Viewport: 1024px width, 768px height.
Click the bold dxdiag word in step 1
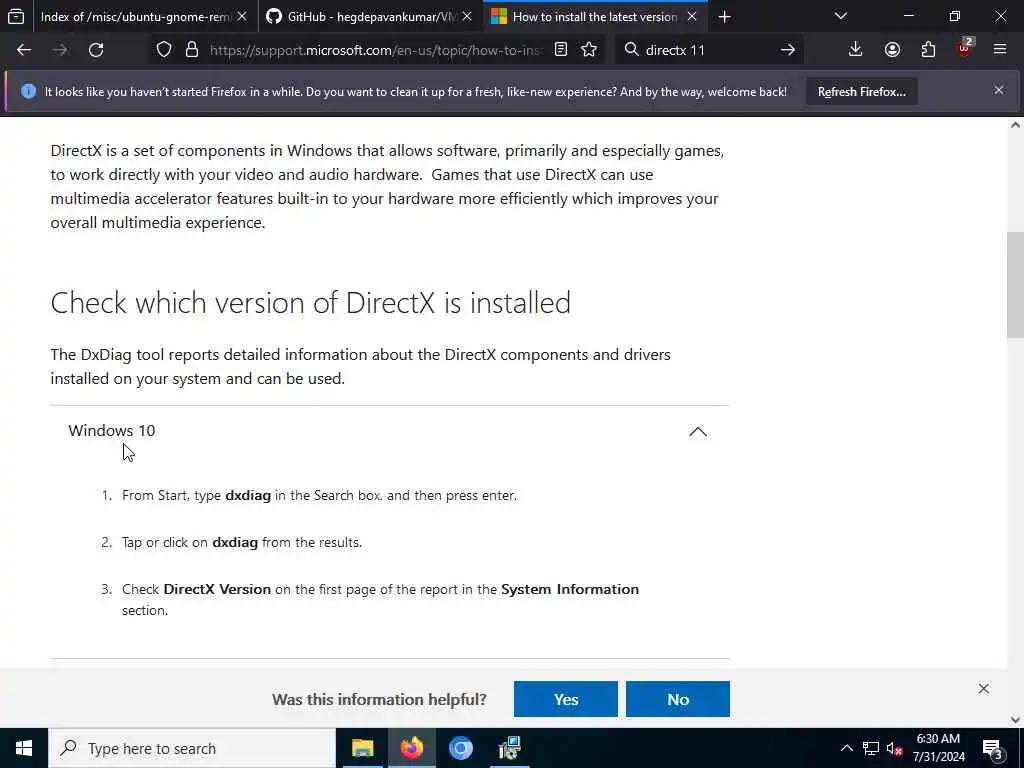[248, 496]
